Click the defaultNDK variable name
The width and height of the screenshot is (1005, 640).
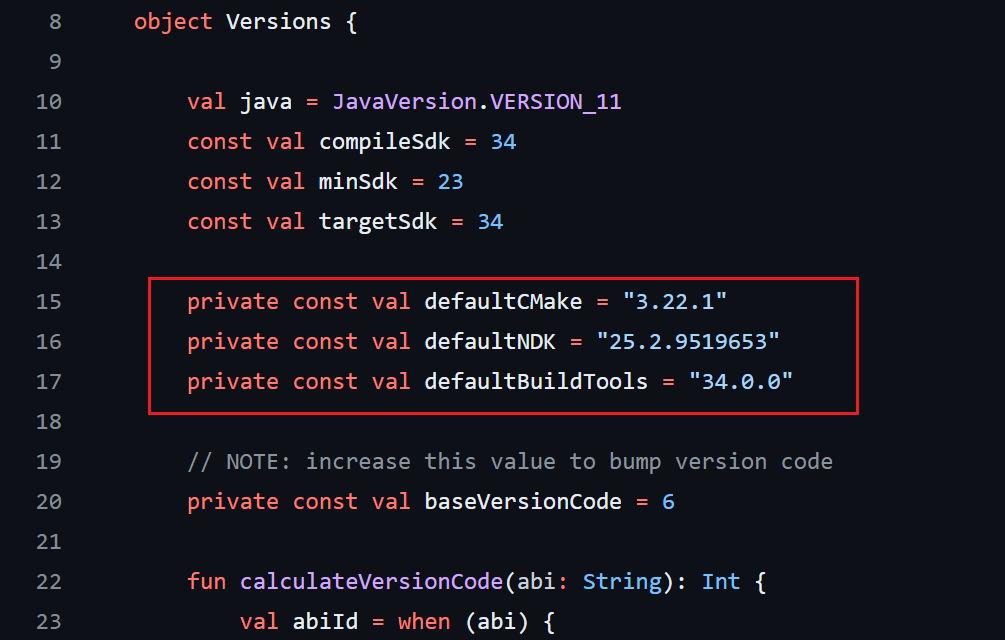pos(490,342)
